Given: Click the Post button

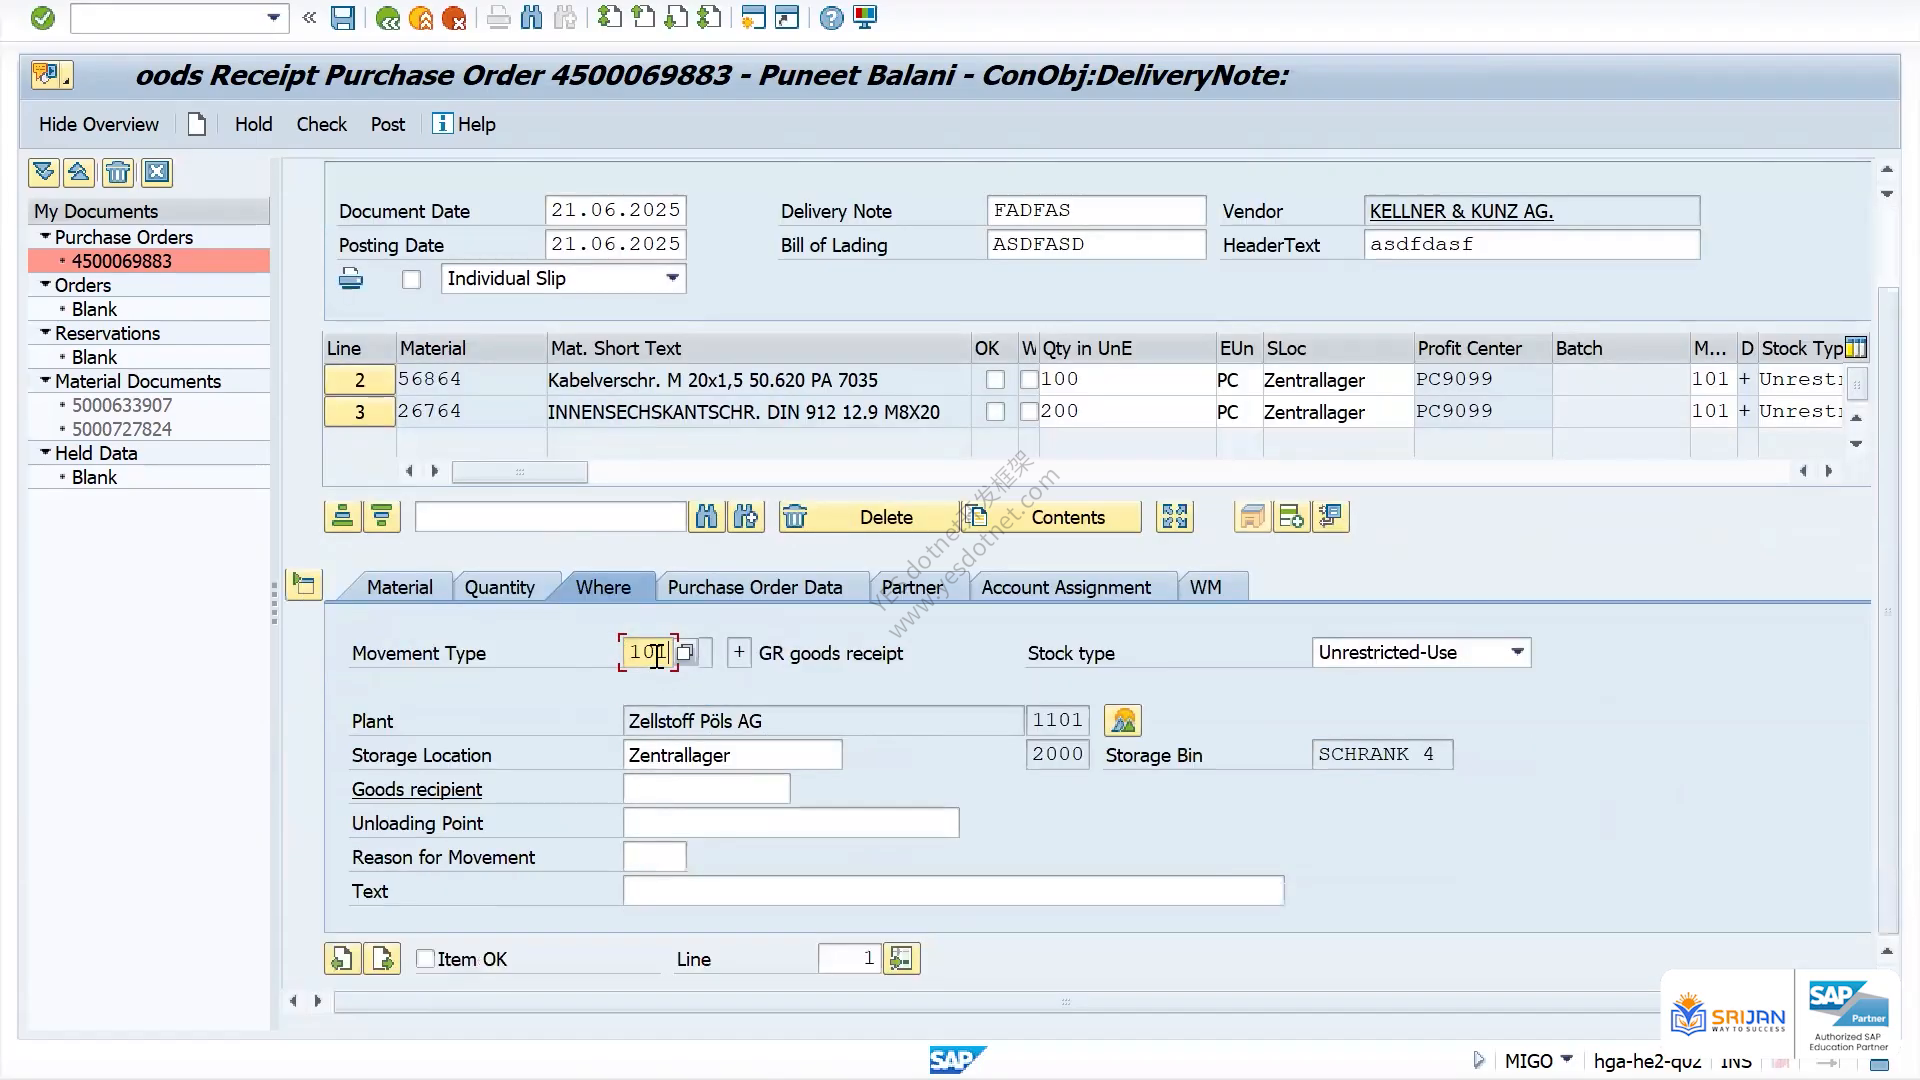Looking at the screenshot, I should [388, 125].
